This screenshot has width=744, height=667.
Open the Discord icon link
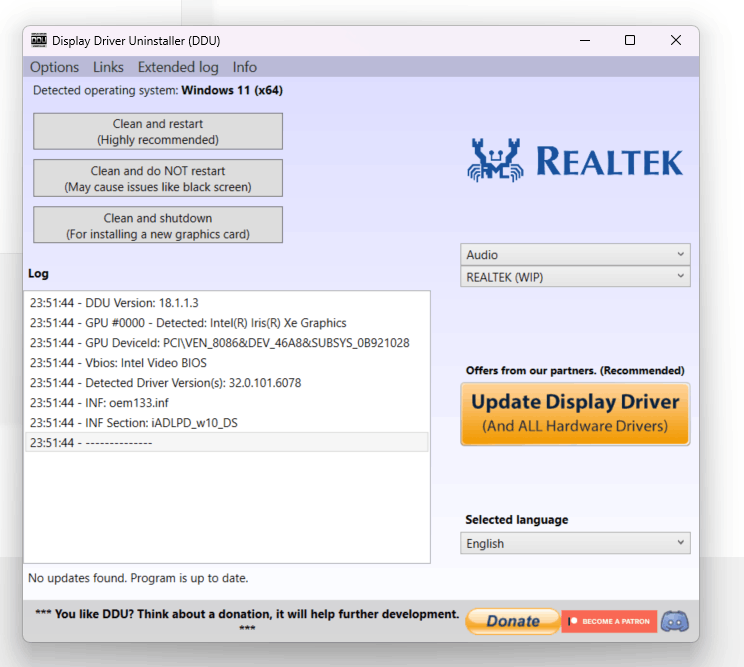click(675, 621)
